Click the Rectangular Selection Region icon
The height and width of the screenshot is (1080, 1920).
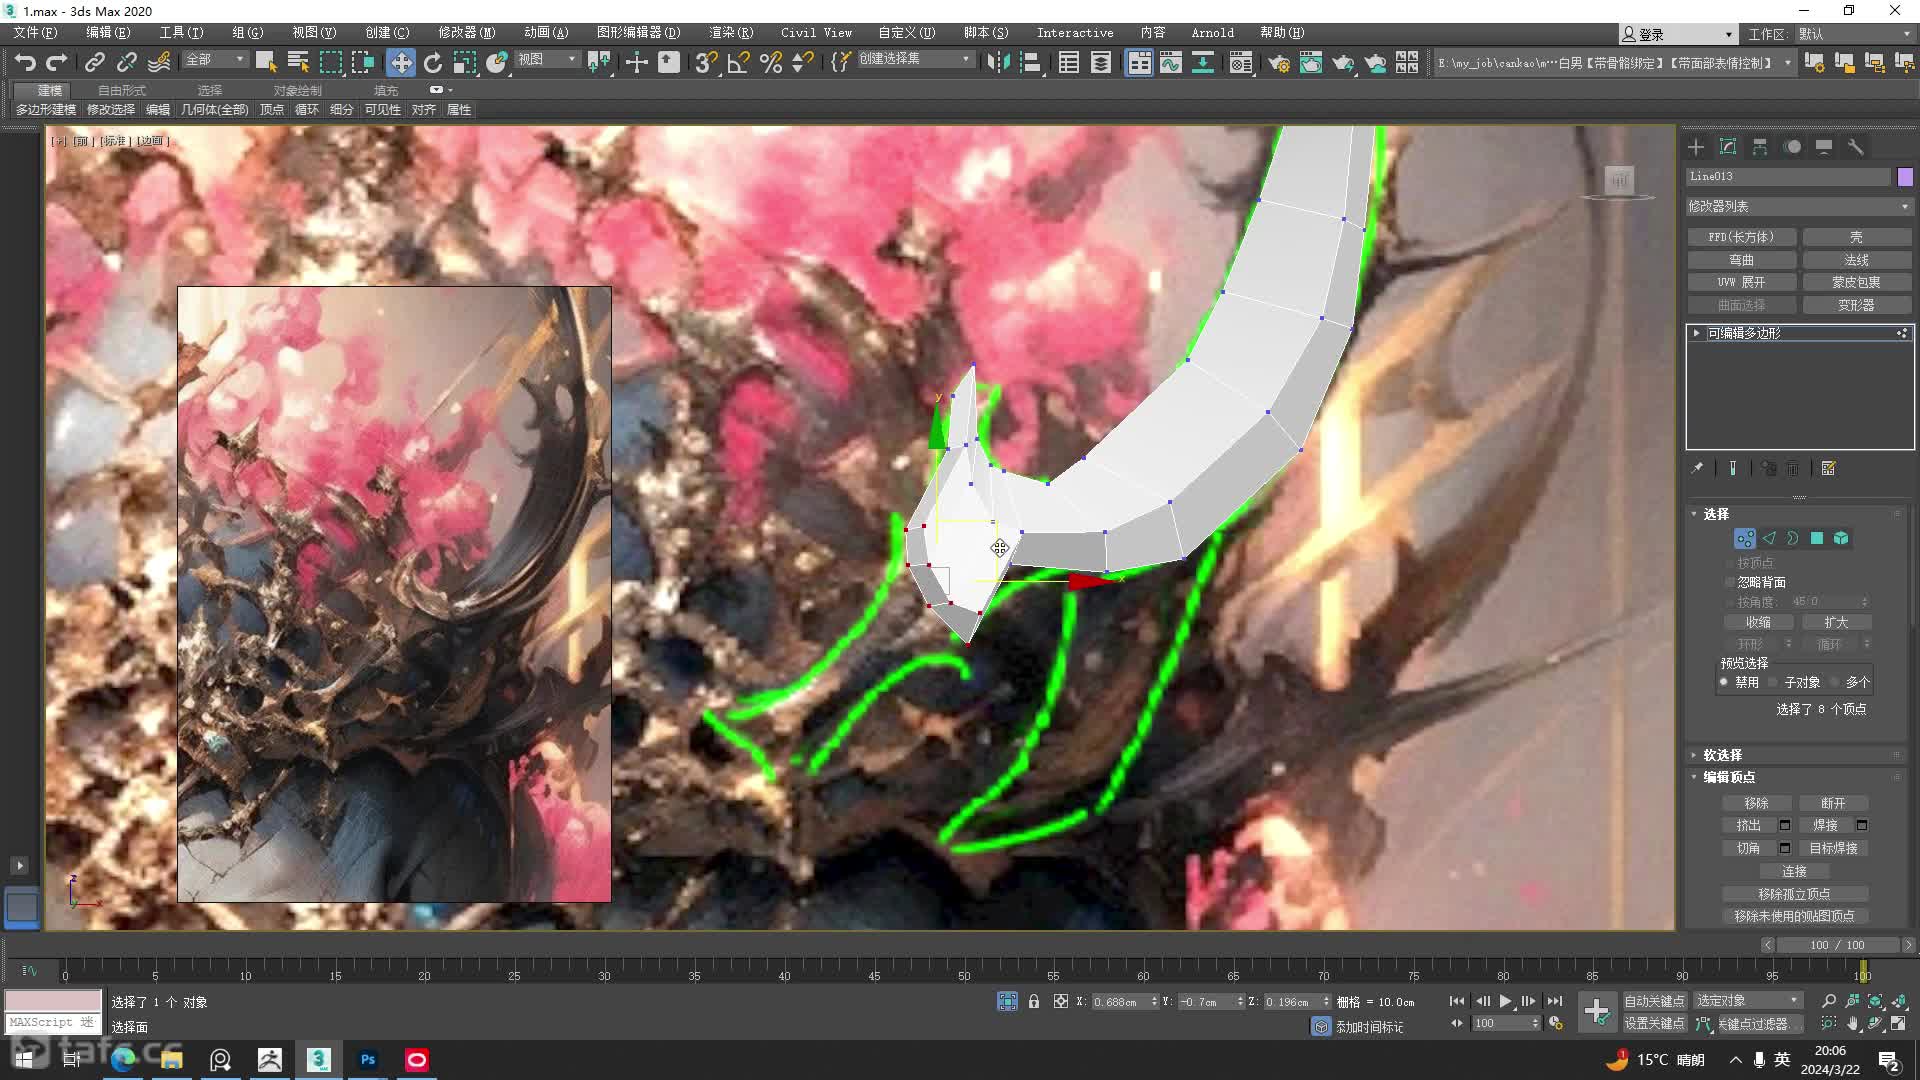(330, 62)
